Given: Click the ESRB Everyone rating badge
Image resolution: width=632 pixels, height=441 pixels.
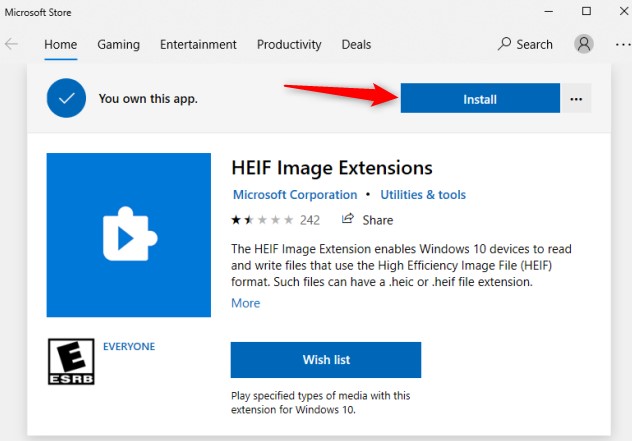Looking at the screenshot, I should tap(71, 361).
